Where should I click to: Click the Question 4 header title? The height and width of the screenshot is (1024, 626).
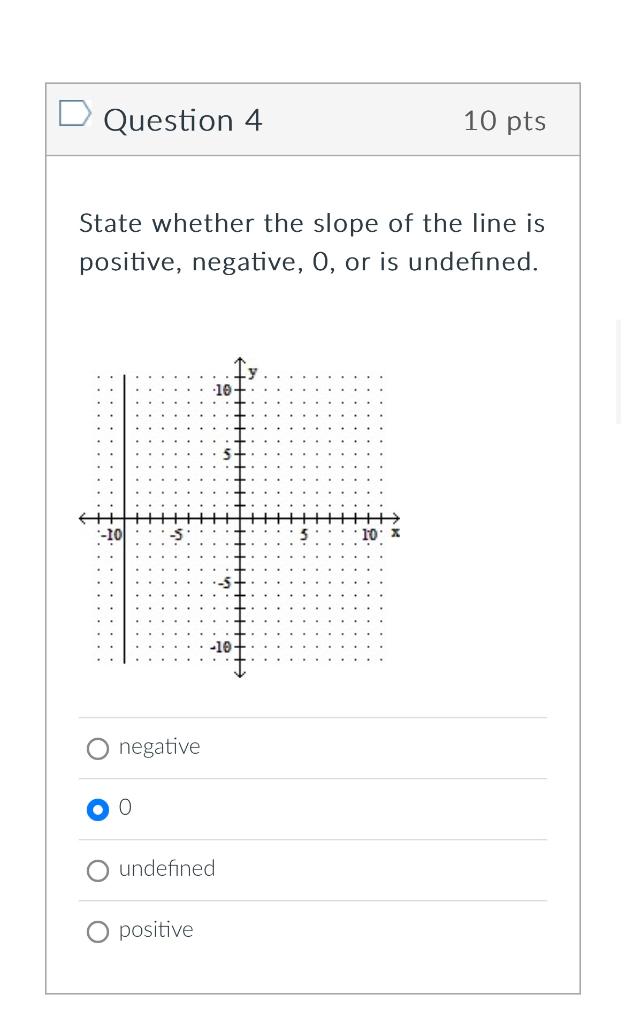click(x=183, y=120)
